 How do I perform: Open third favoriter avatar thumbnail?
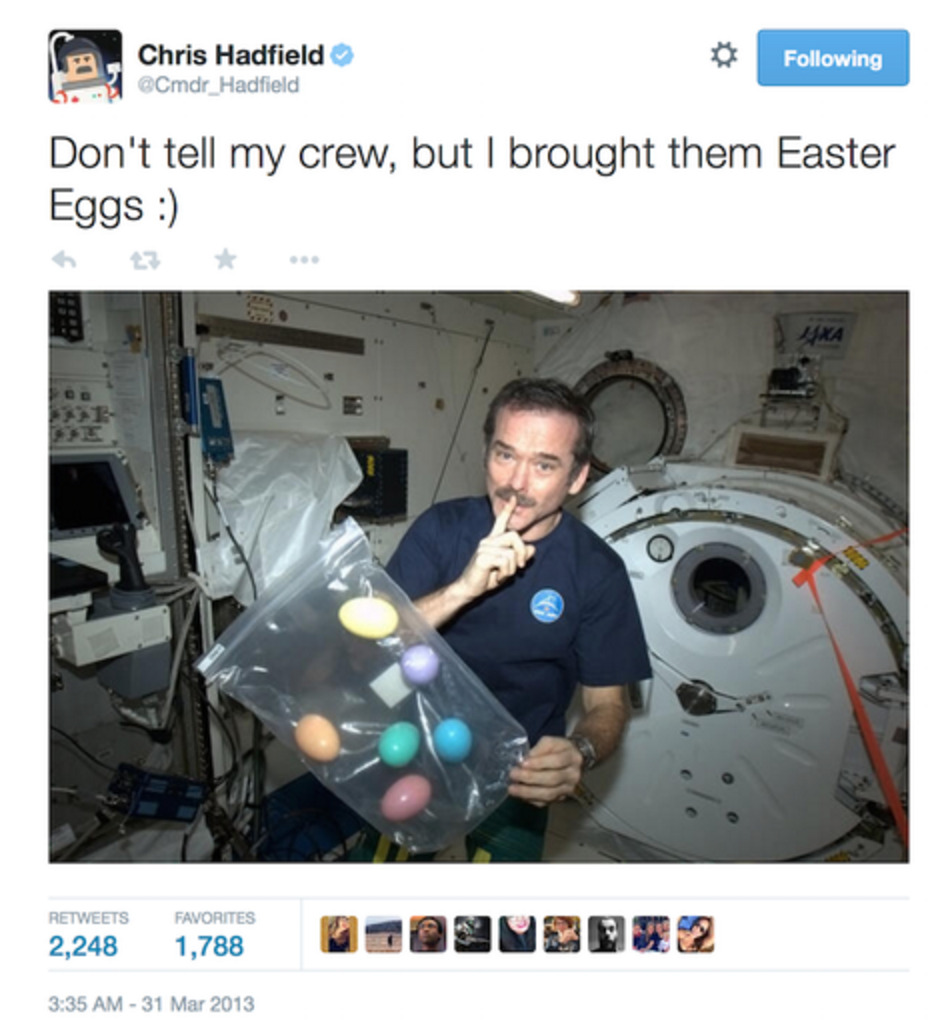pos(428,934)
